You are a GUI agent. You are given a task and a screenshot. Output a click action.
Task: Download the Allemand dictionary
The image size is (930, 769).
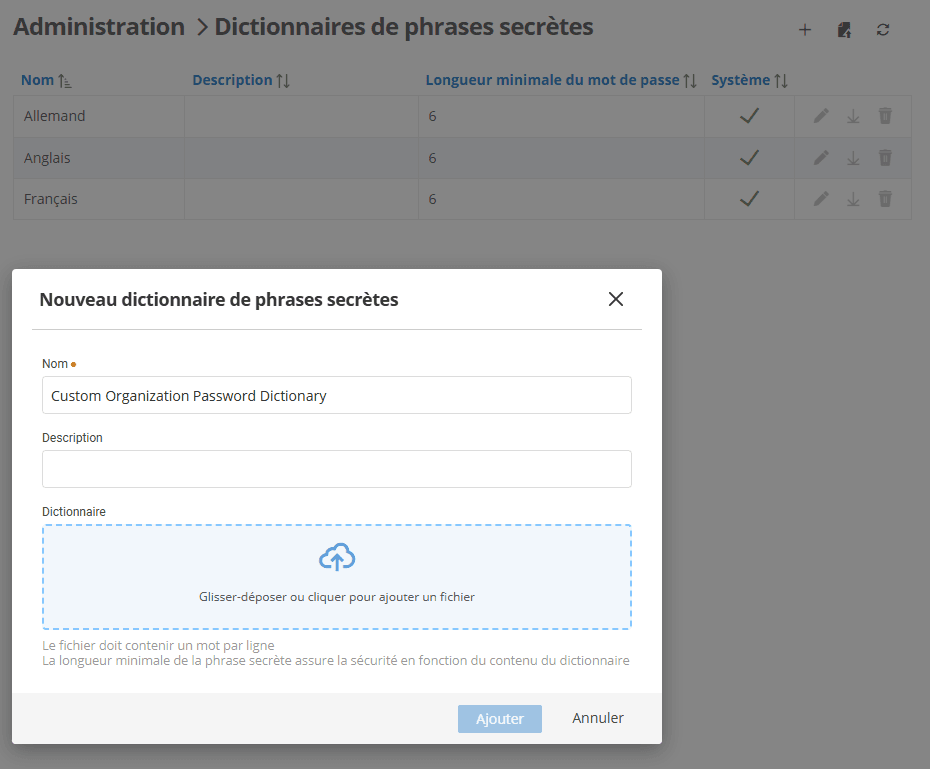pos(852,115)
